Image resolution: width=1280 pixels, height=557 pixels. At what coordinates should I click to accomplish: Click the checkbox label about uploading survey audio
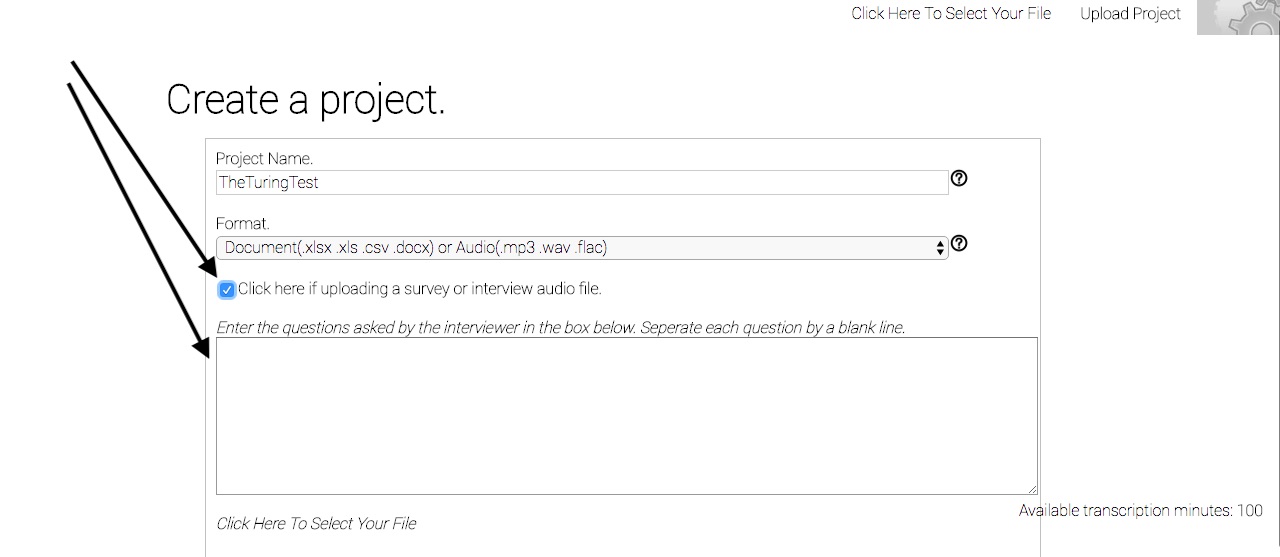click(419, 289)
